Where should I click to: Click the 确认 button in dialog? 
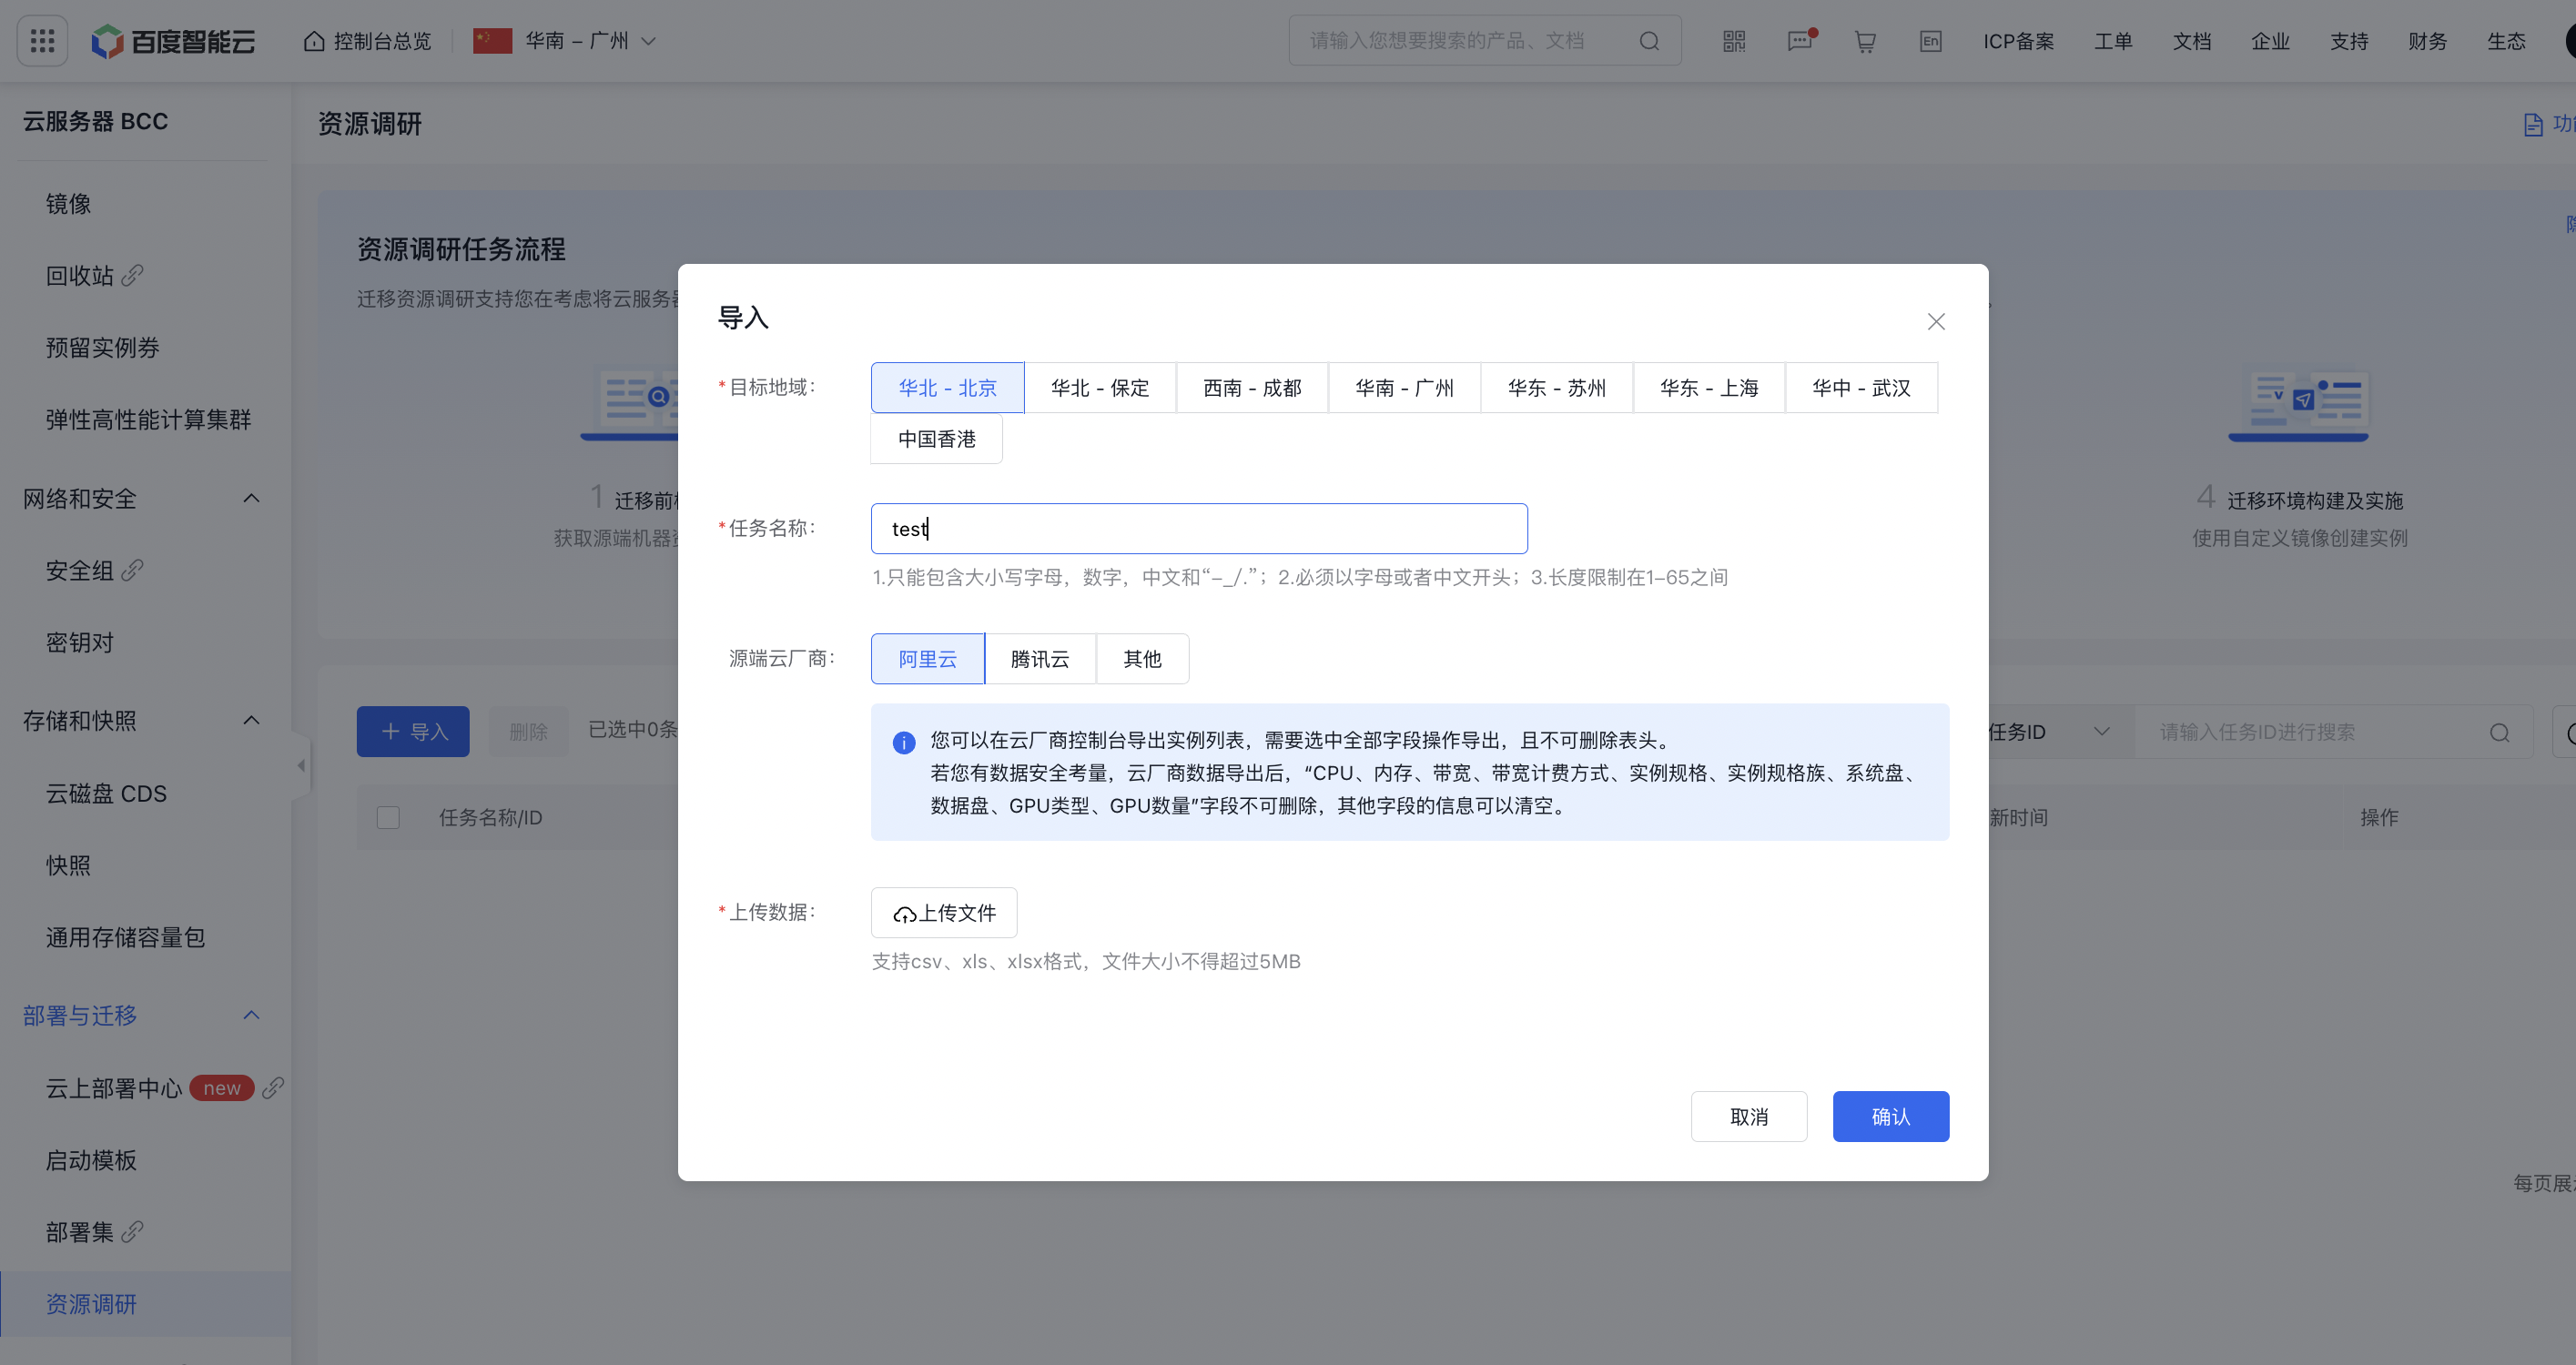click(x=1890, y=1117)
